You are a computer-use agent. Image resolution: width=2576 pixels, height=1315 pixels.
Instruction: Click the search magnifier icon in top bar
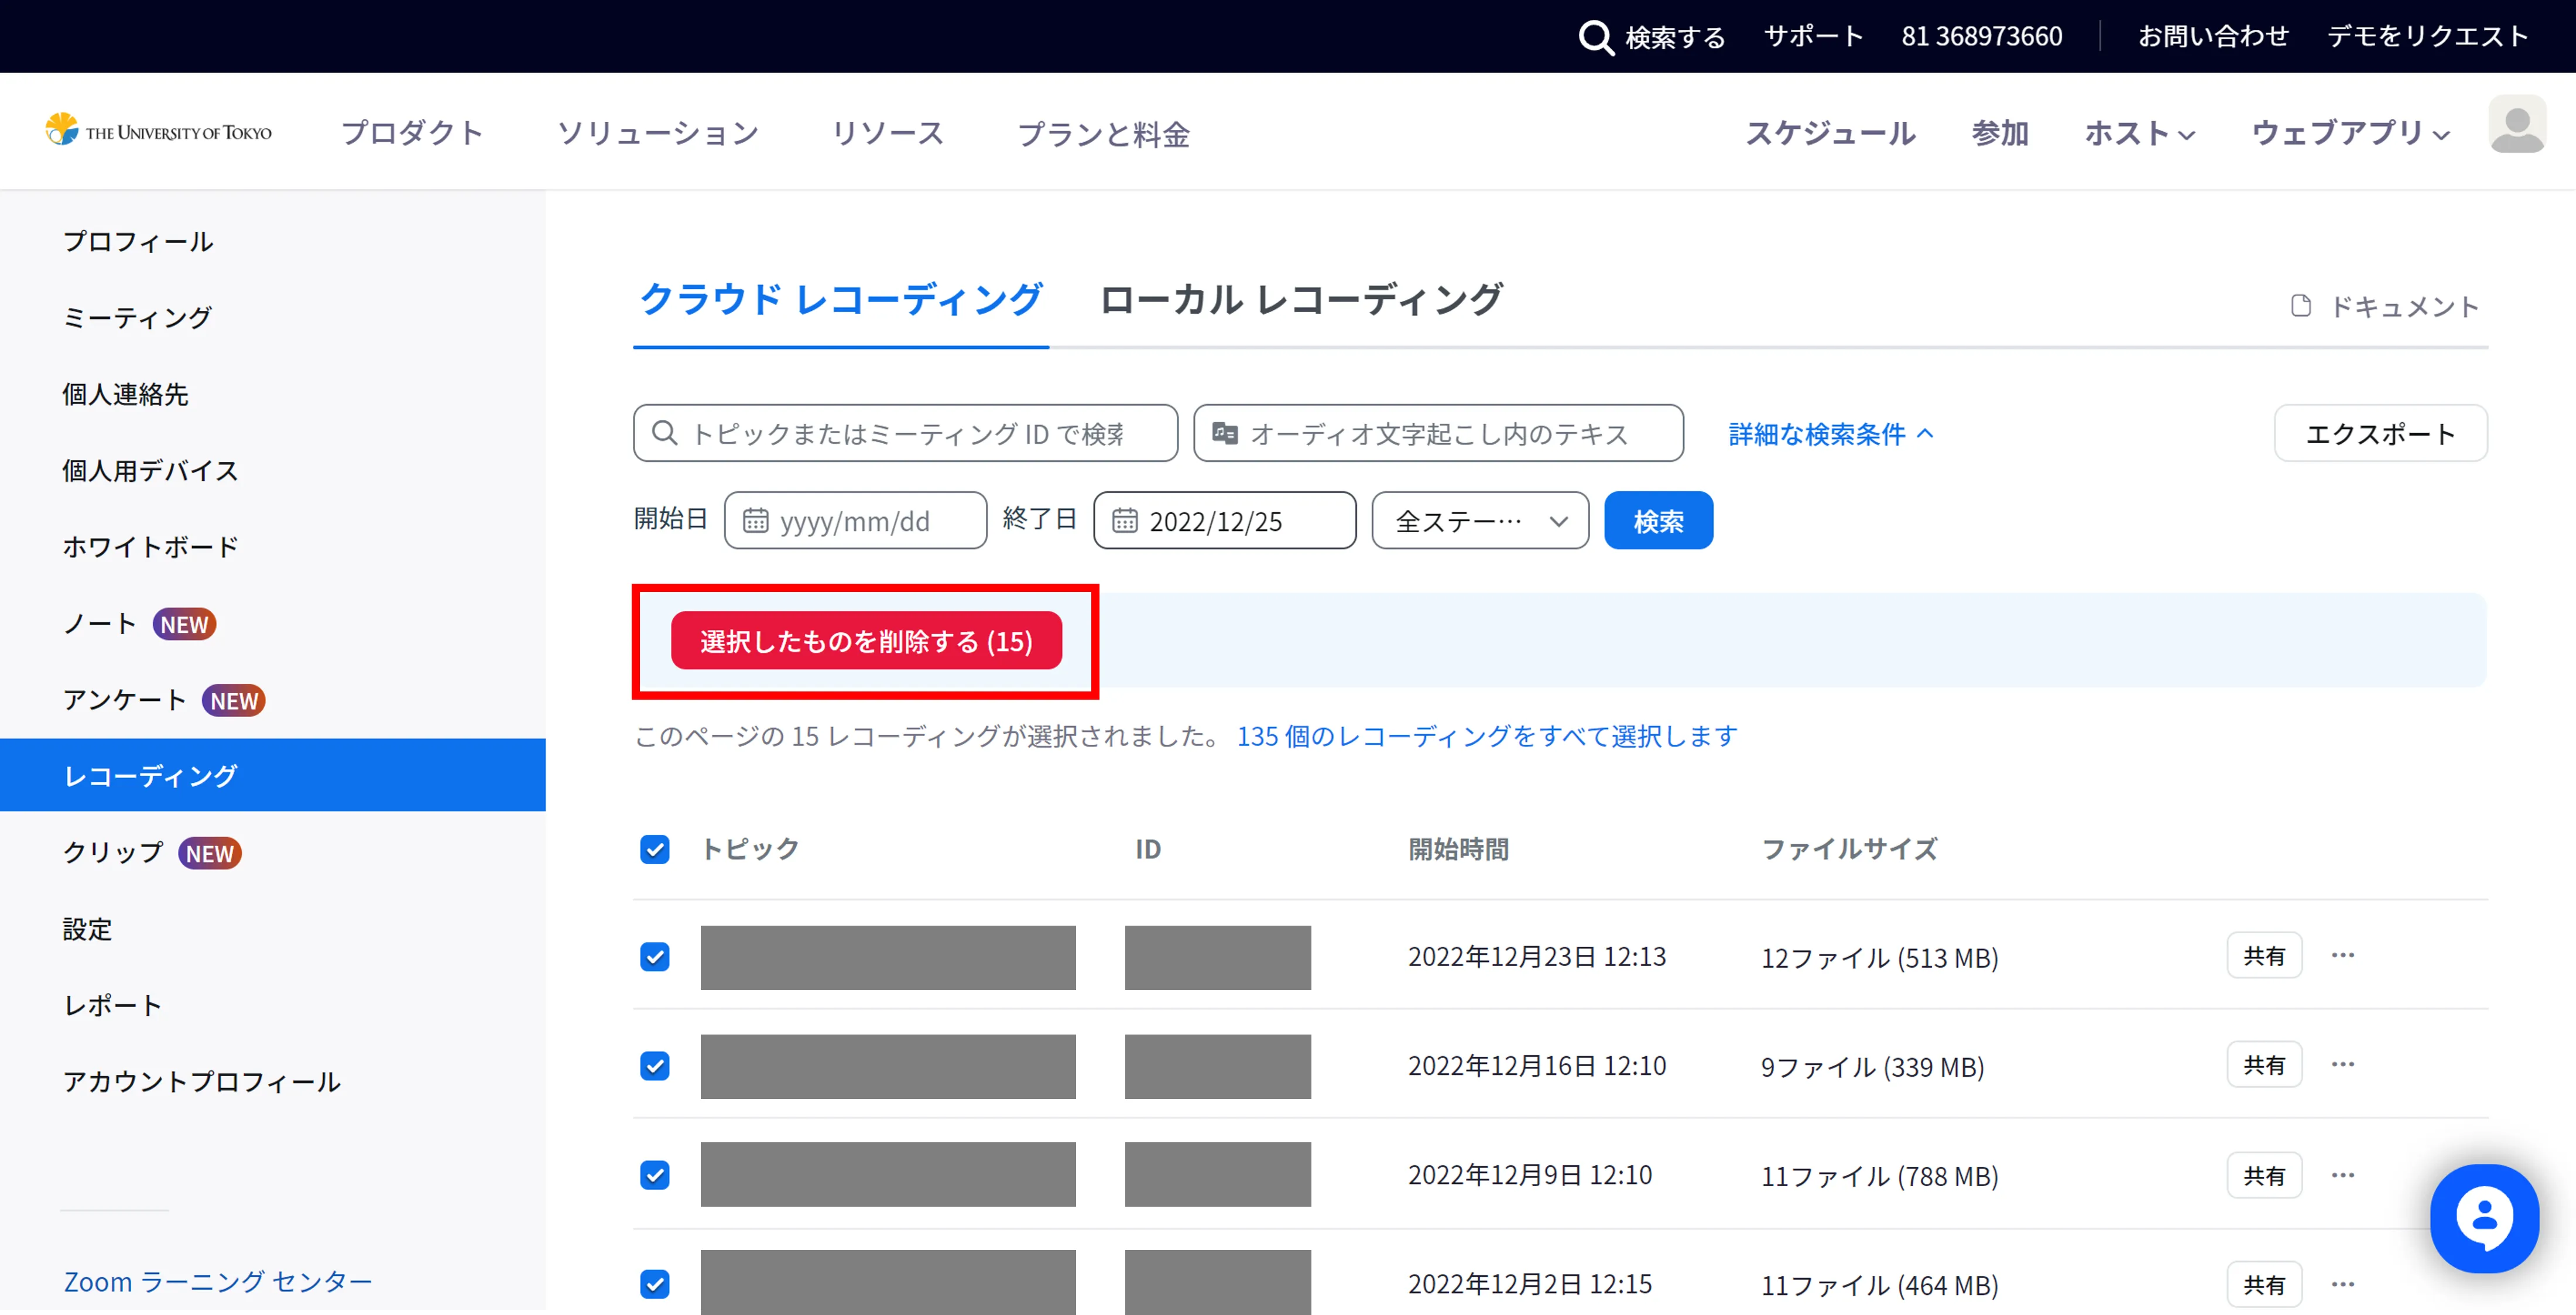coord(1595,38)
